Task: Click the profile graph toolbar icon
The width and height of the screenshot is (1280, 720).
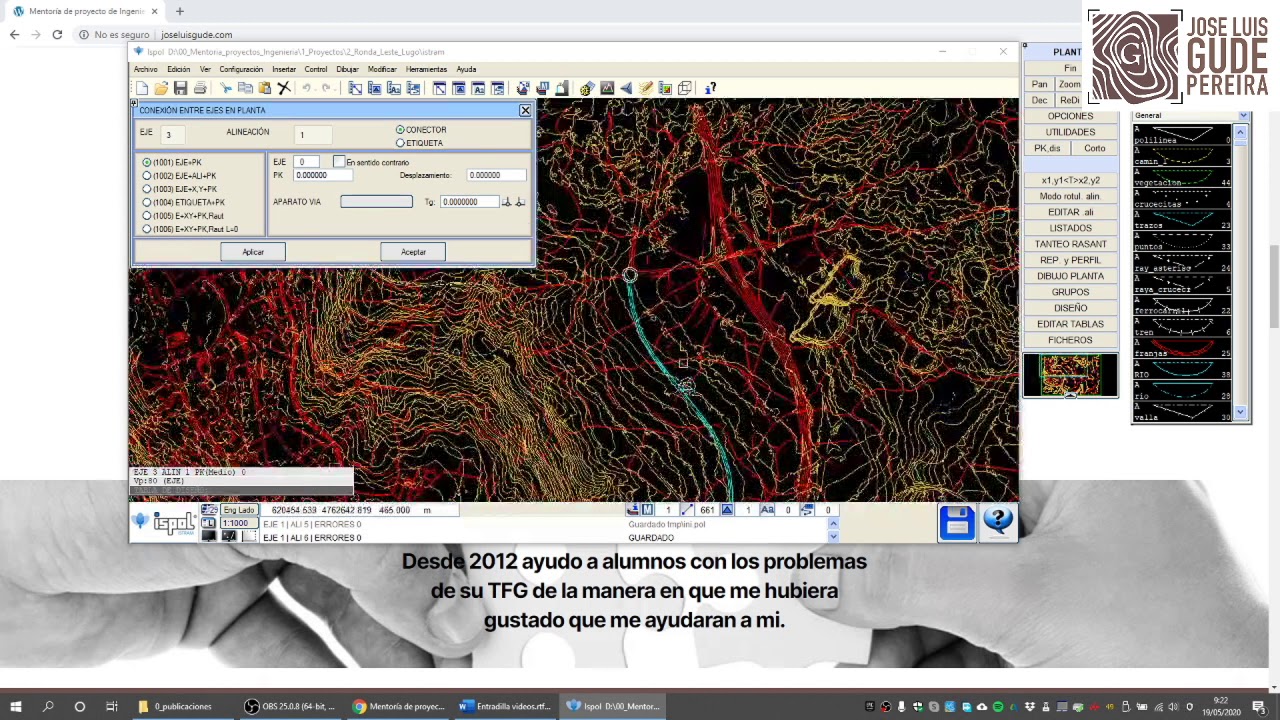Action: (607, 88)
